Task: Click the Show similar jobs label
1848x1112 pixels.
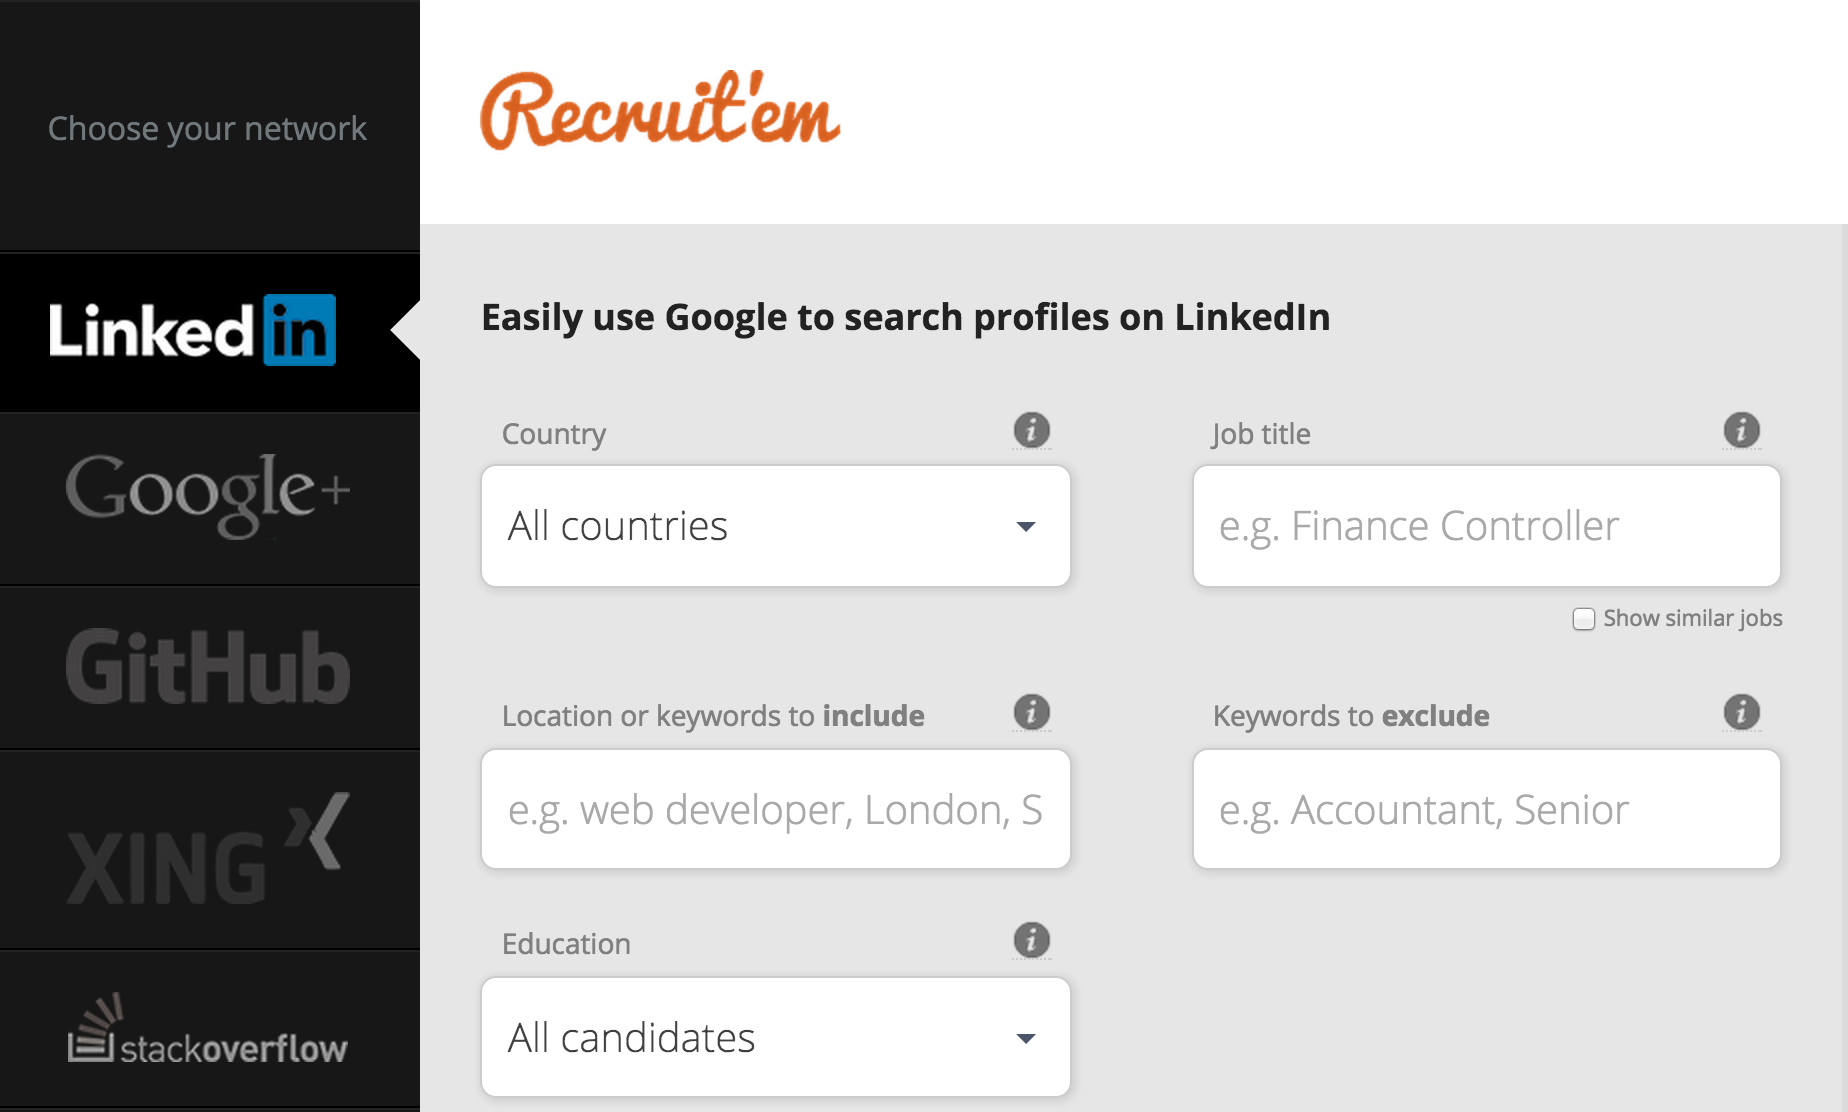Action: [1692, 618]
